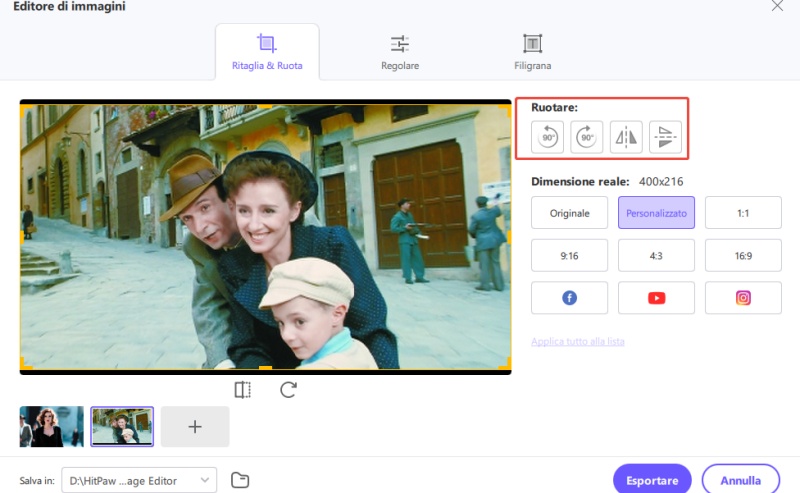Select the Originale aspect ratio
800x493 pixels.
(x=569, y=213)
